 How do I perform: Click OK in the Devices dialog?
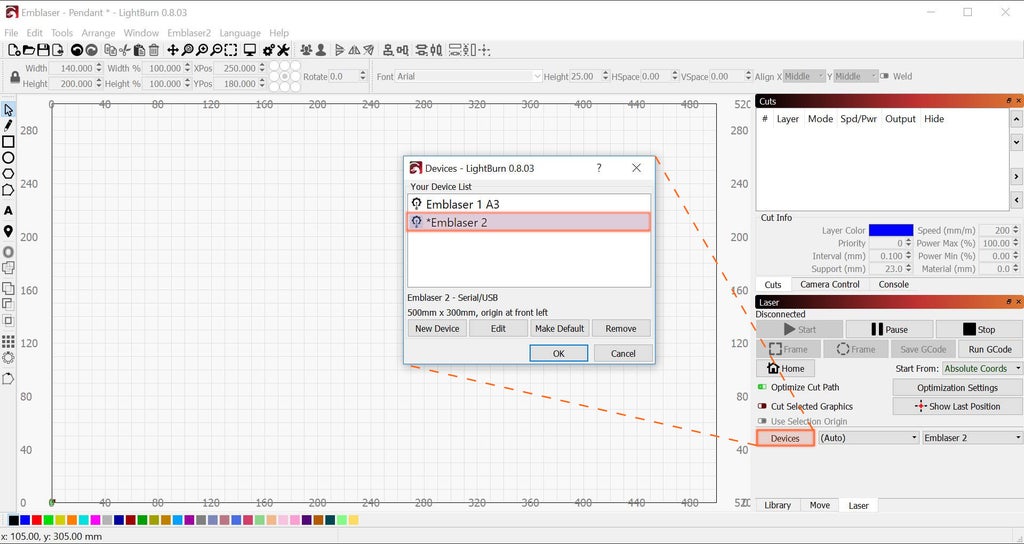558,353
